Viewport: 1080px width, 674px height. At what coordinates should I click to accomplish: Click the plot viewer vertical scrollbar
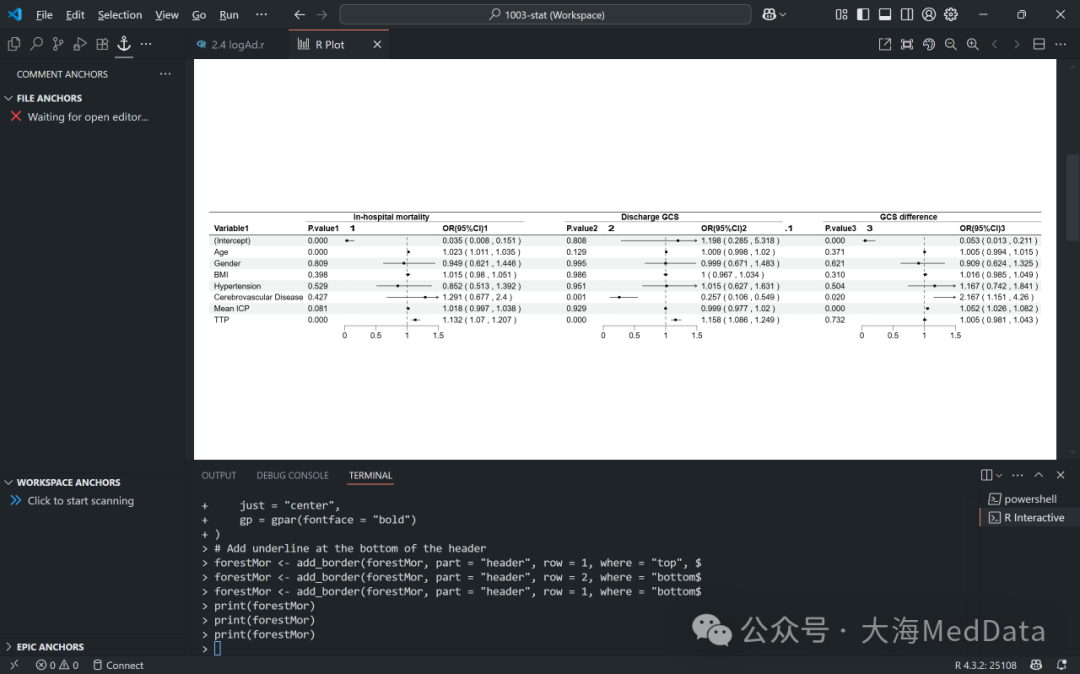coord(1072,198)
